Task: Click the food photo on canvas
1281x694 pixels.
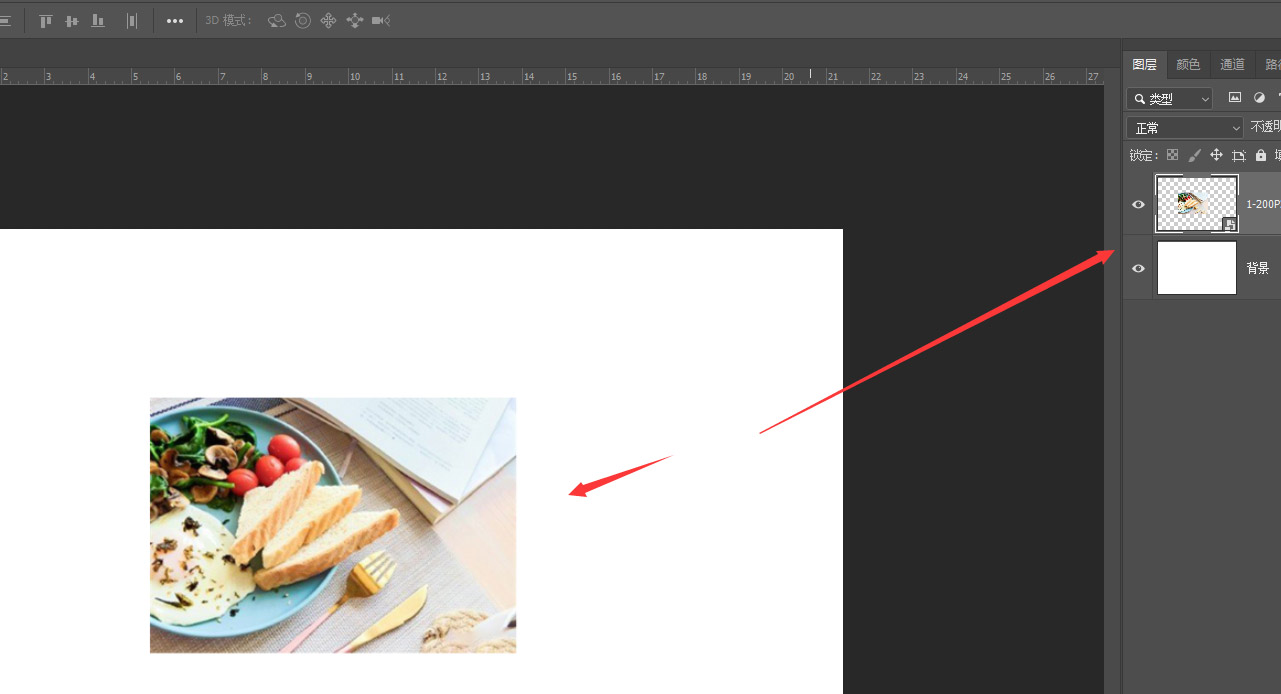Action: click(x=333, y=525)
